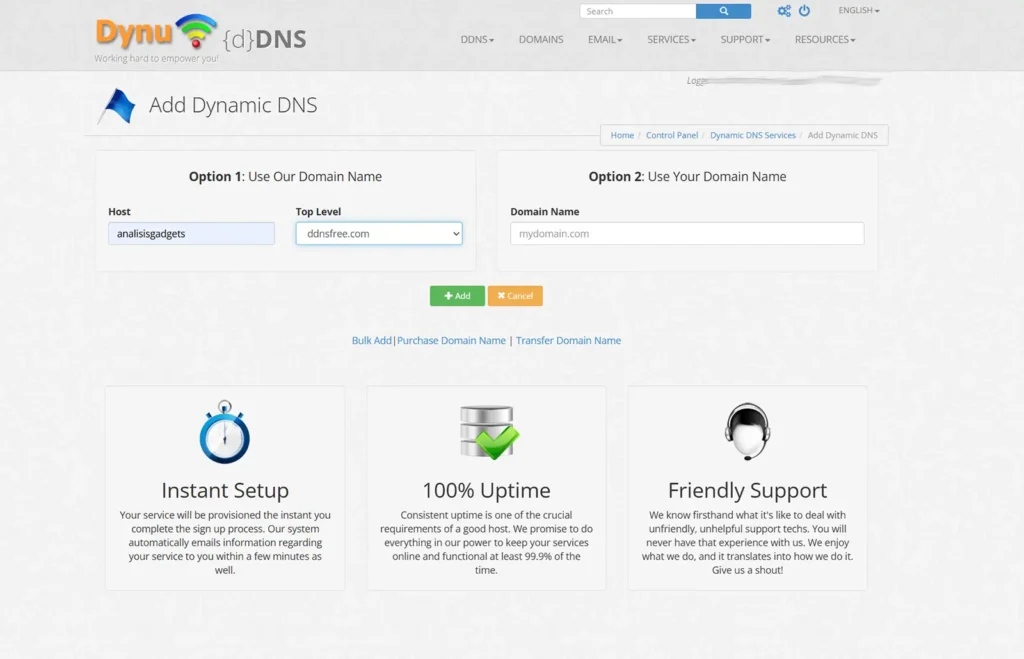
Task: Open the Top Level domain dropdown
Action: [379, 234]
